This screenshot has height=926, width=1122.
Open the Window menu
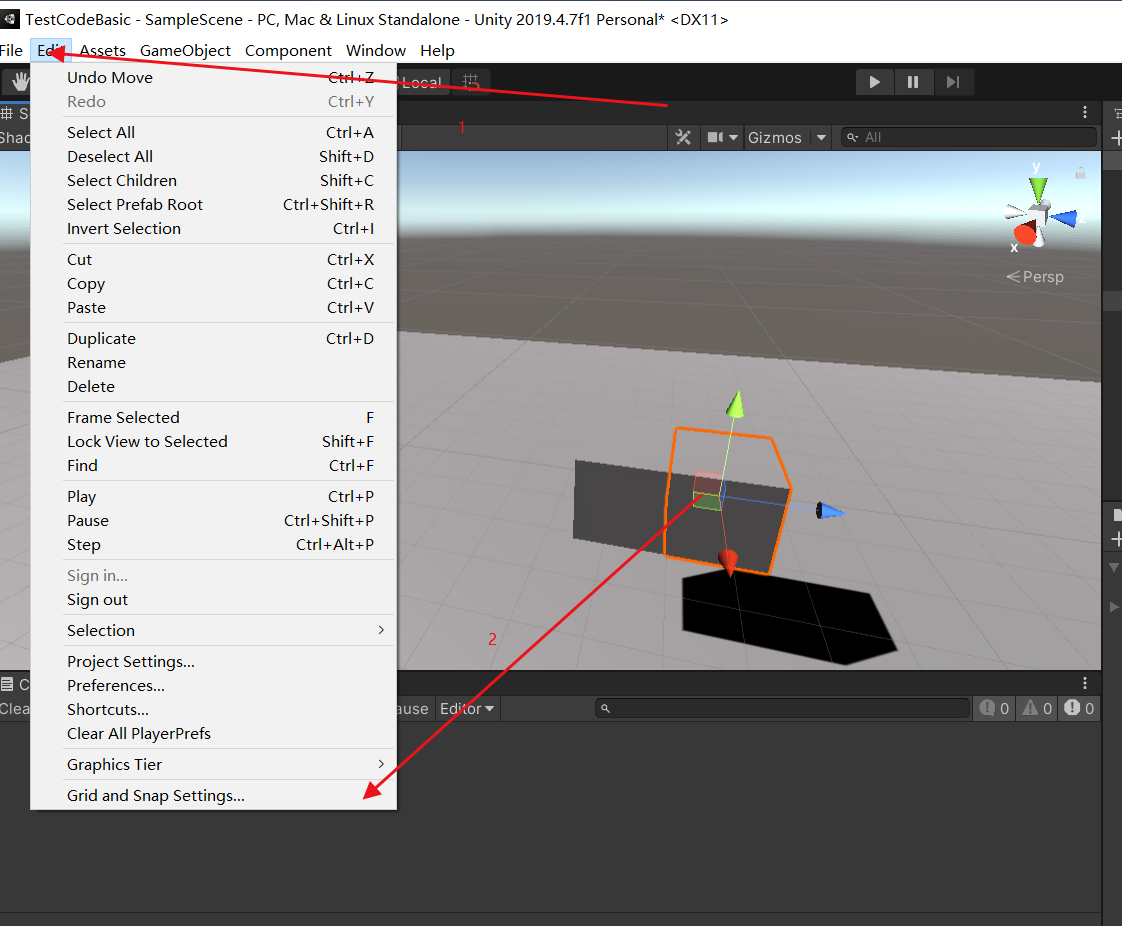pyautogui.click(x=376, y=50)
